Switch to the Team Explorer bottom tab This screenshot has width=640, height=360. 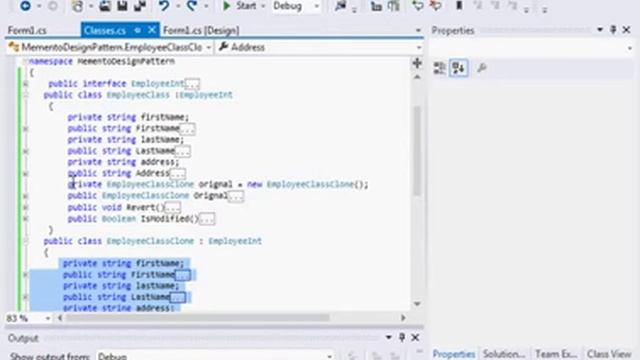[x=556, y=353]
